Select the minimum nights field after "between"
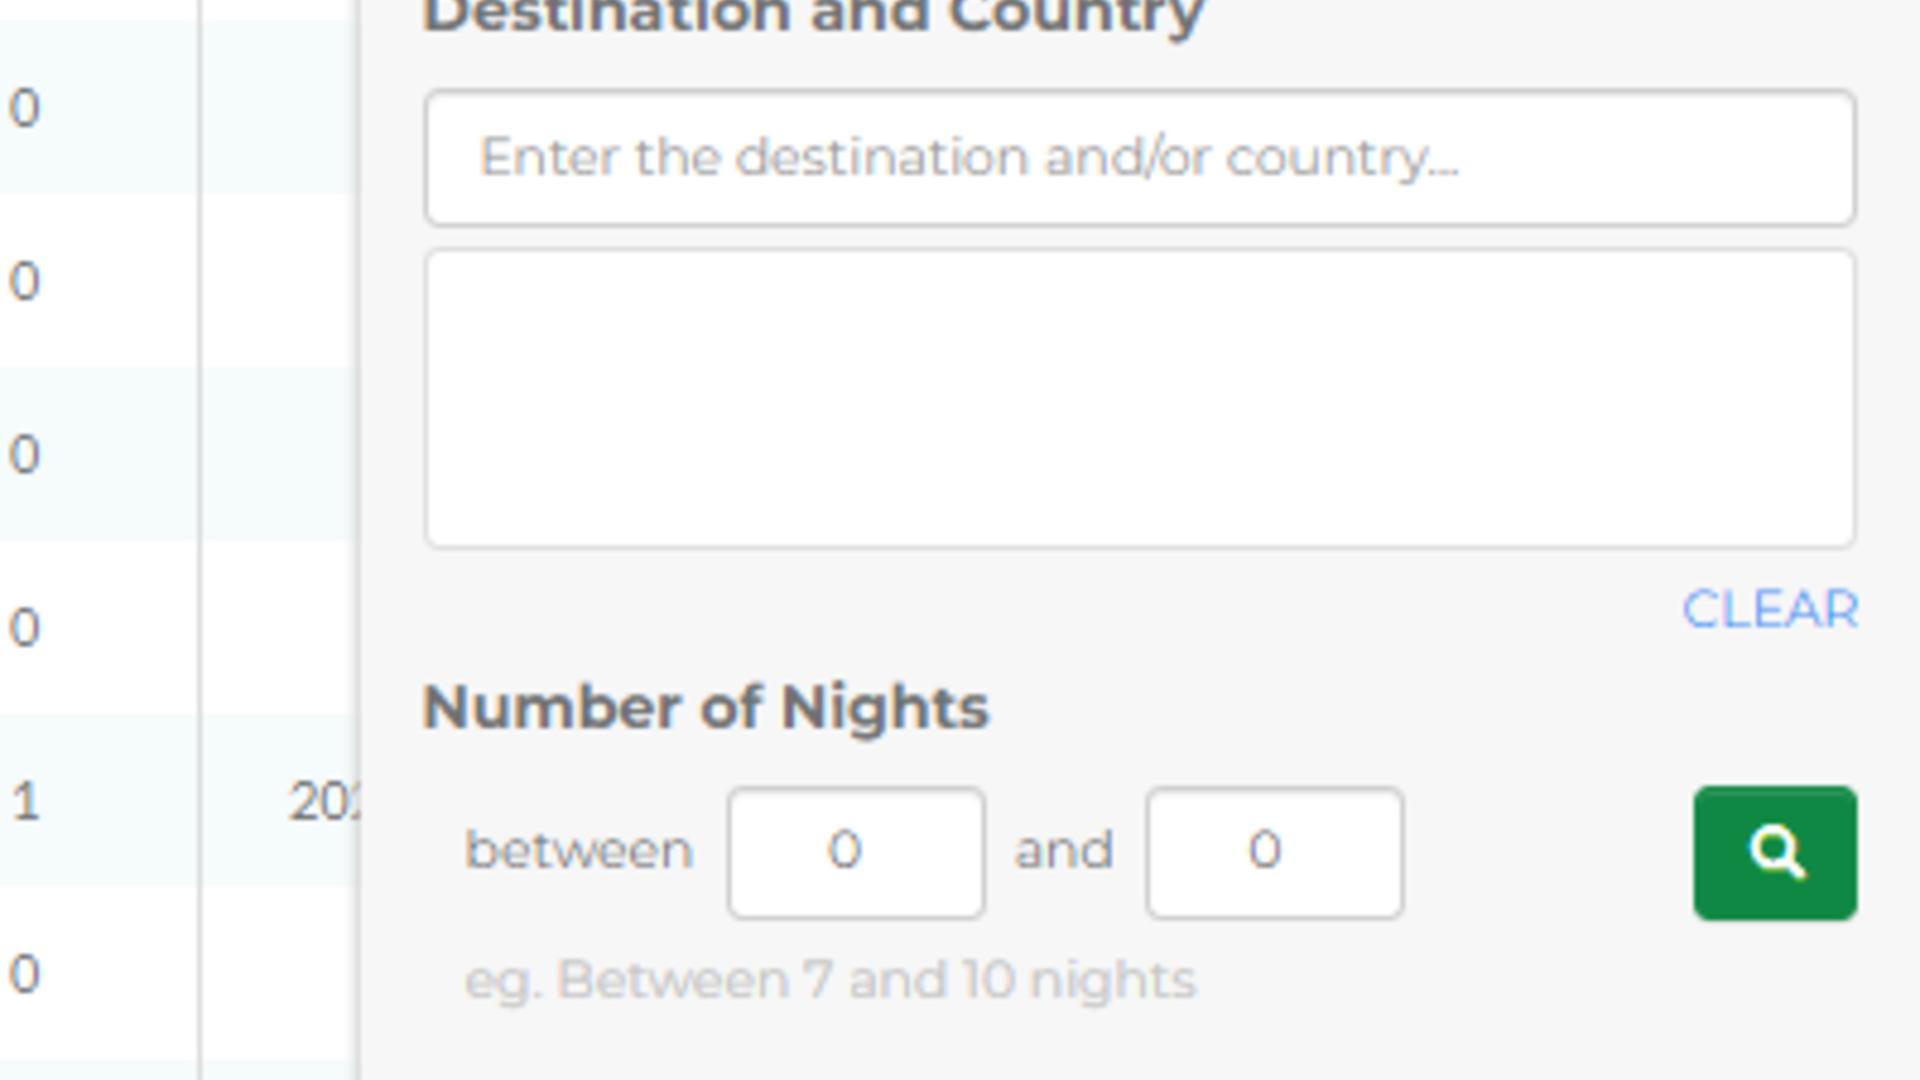The height and width of the screenshot is (1080, 1920). tap(856, 853)
